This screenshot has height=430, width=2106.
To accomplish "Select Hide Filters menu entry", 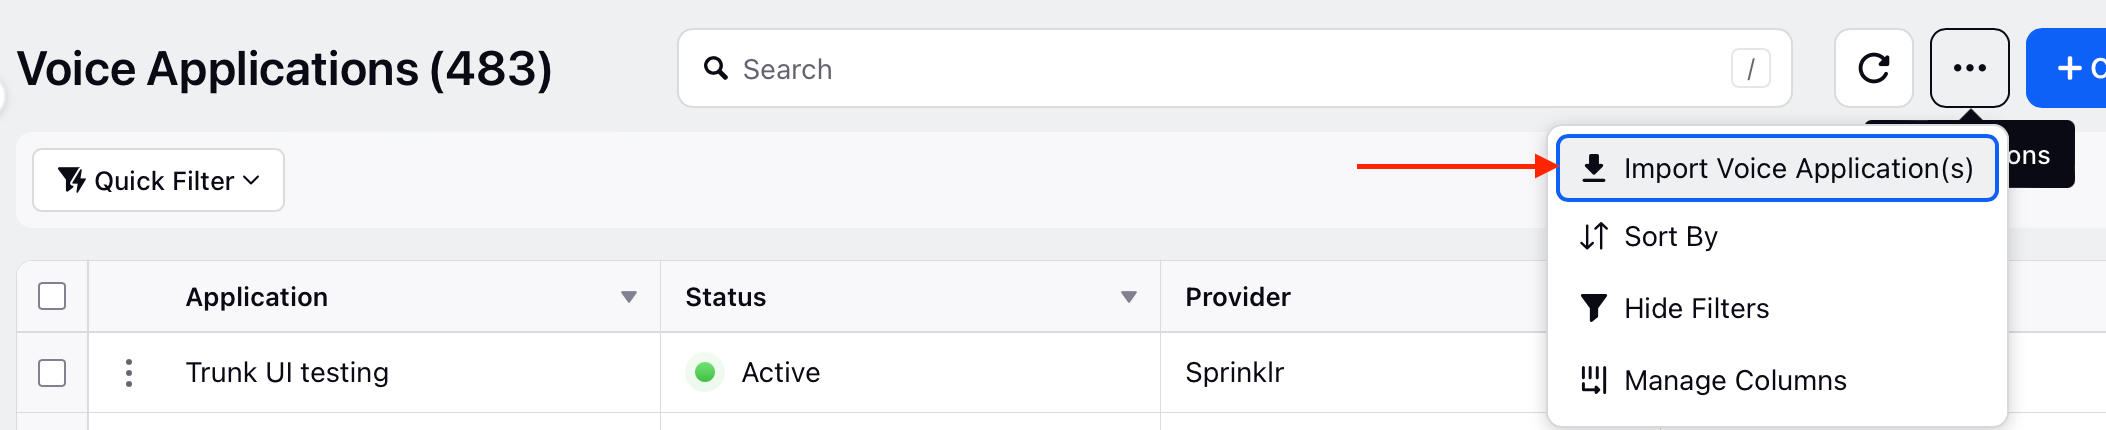I will [x=1777, y=308].
